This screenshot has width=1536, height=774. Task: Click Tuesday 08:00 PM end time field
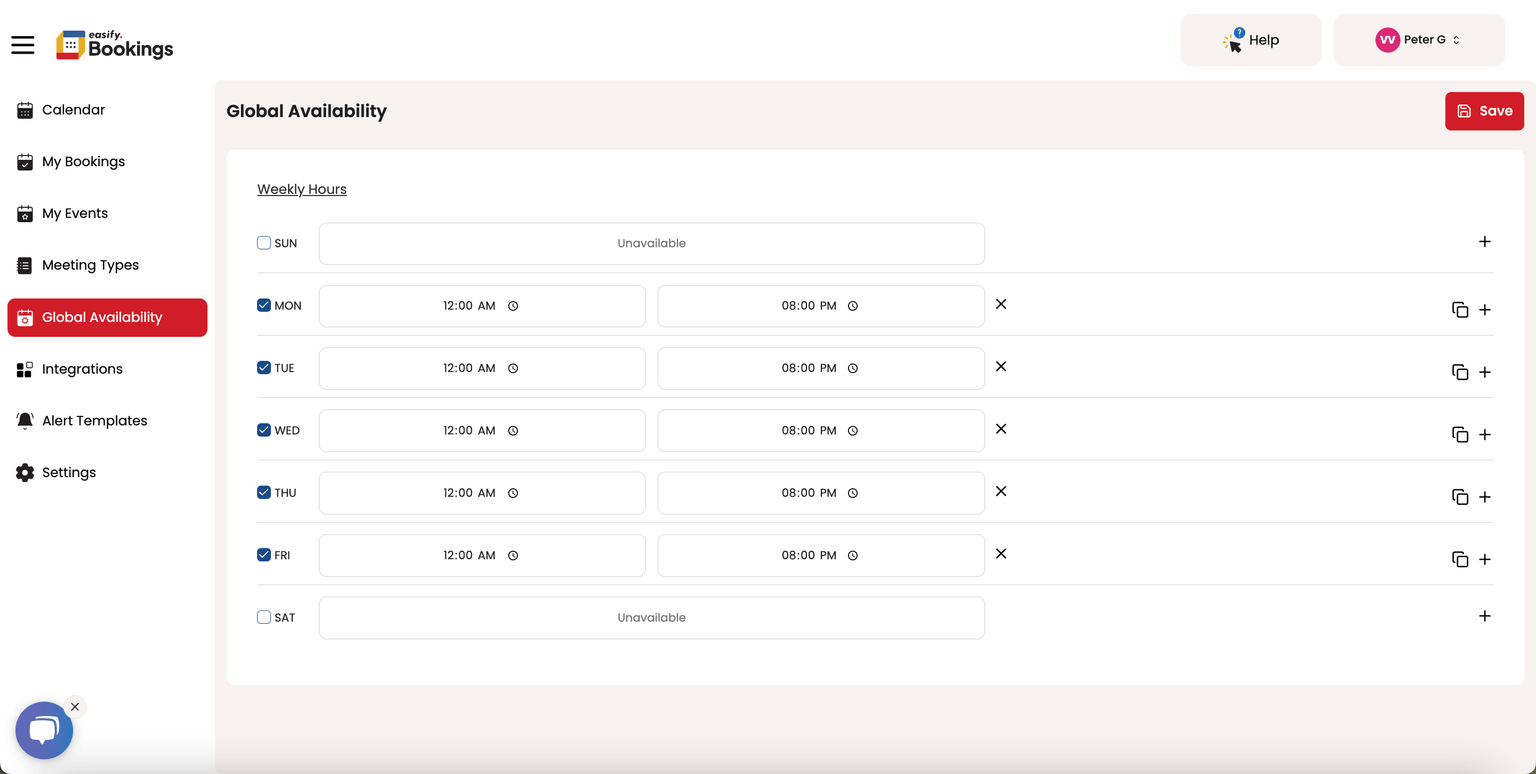(x=821, y=368)
